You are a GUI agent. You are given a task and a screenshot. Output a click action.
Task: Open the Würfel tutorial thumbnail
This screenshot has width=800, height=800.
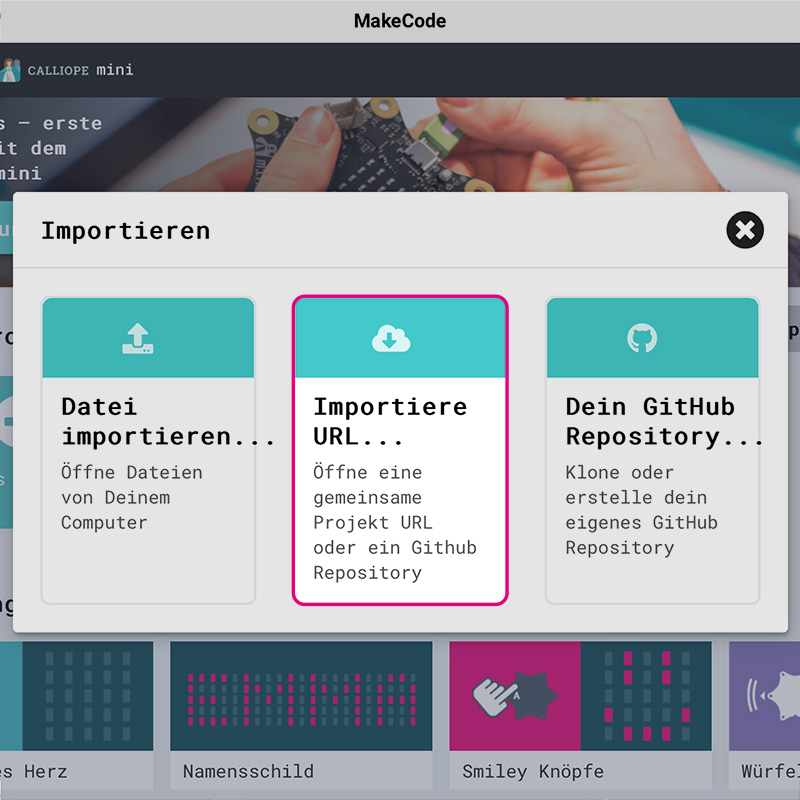(x=764, y=696)
